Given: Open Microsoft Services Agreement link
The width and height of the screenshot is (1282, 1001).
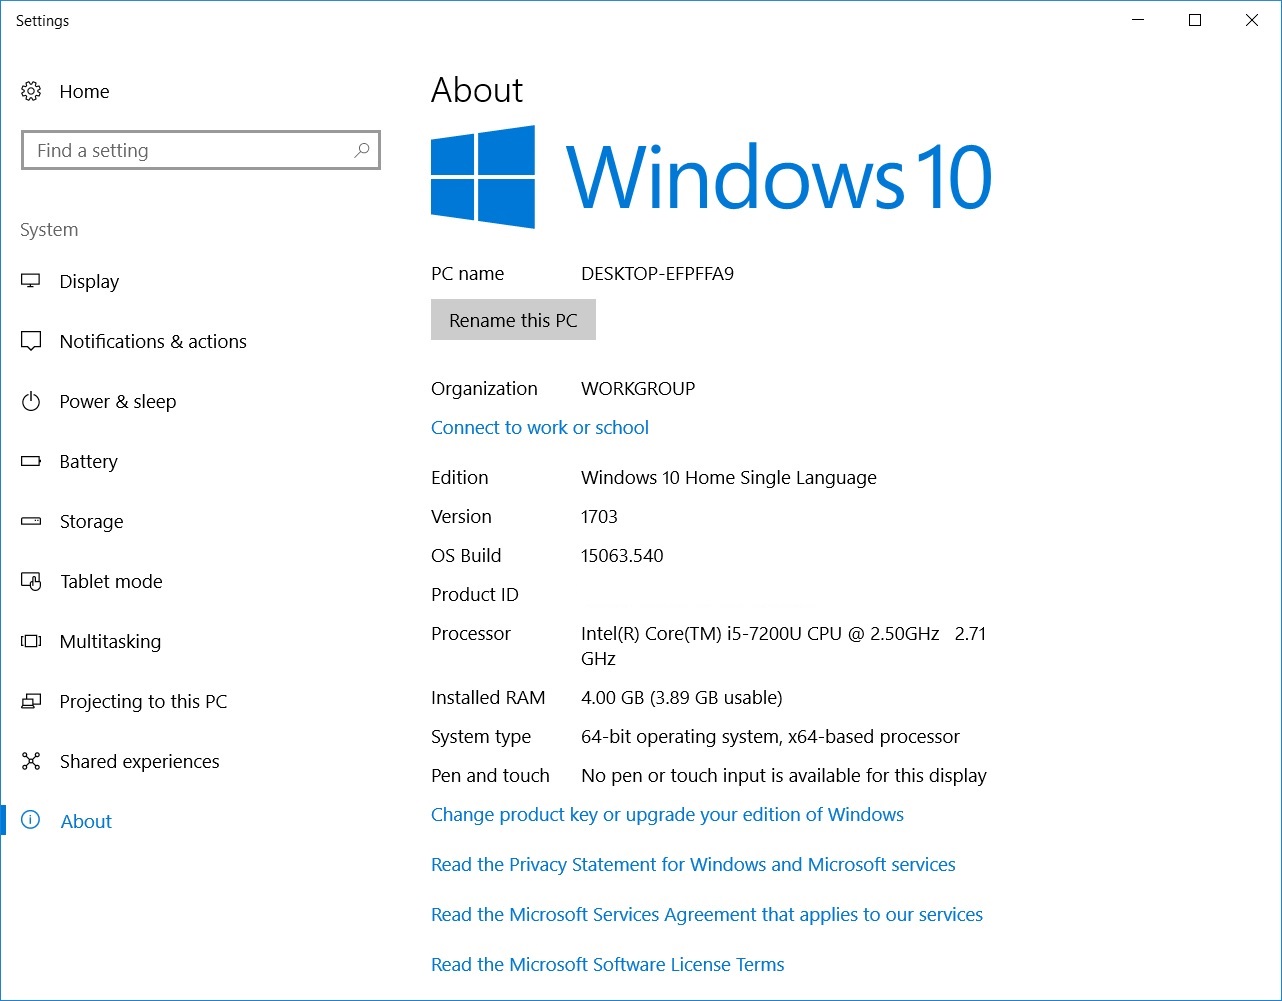Looking at the screenshot, I should (x=707, y=914).
